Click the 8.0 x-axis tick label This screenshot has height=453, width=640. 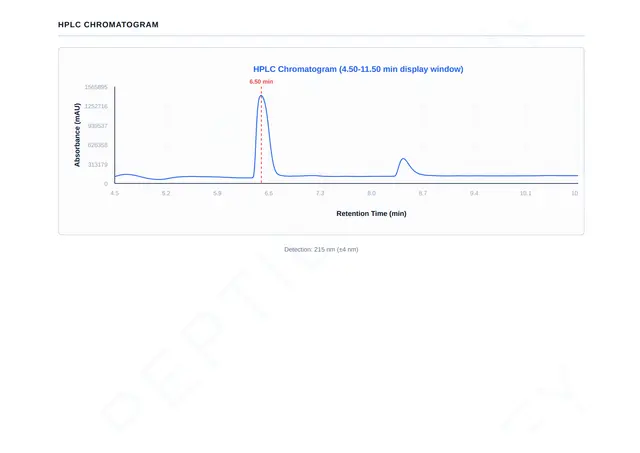[371, 193]
